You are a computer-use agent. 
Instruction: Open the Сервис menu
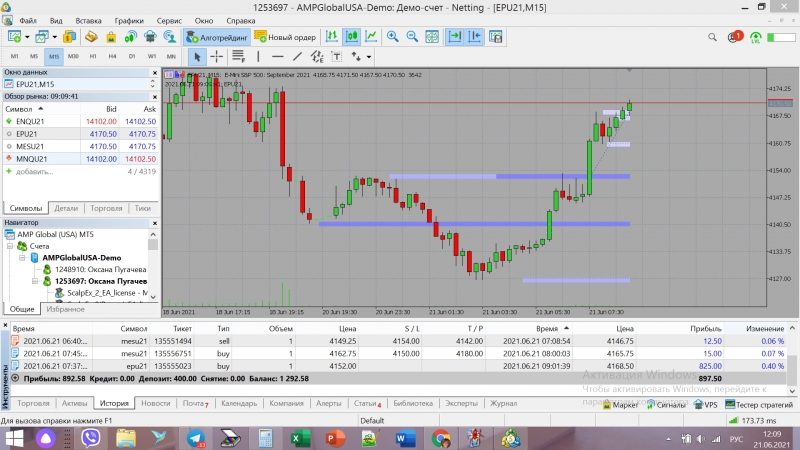169,21
